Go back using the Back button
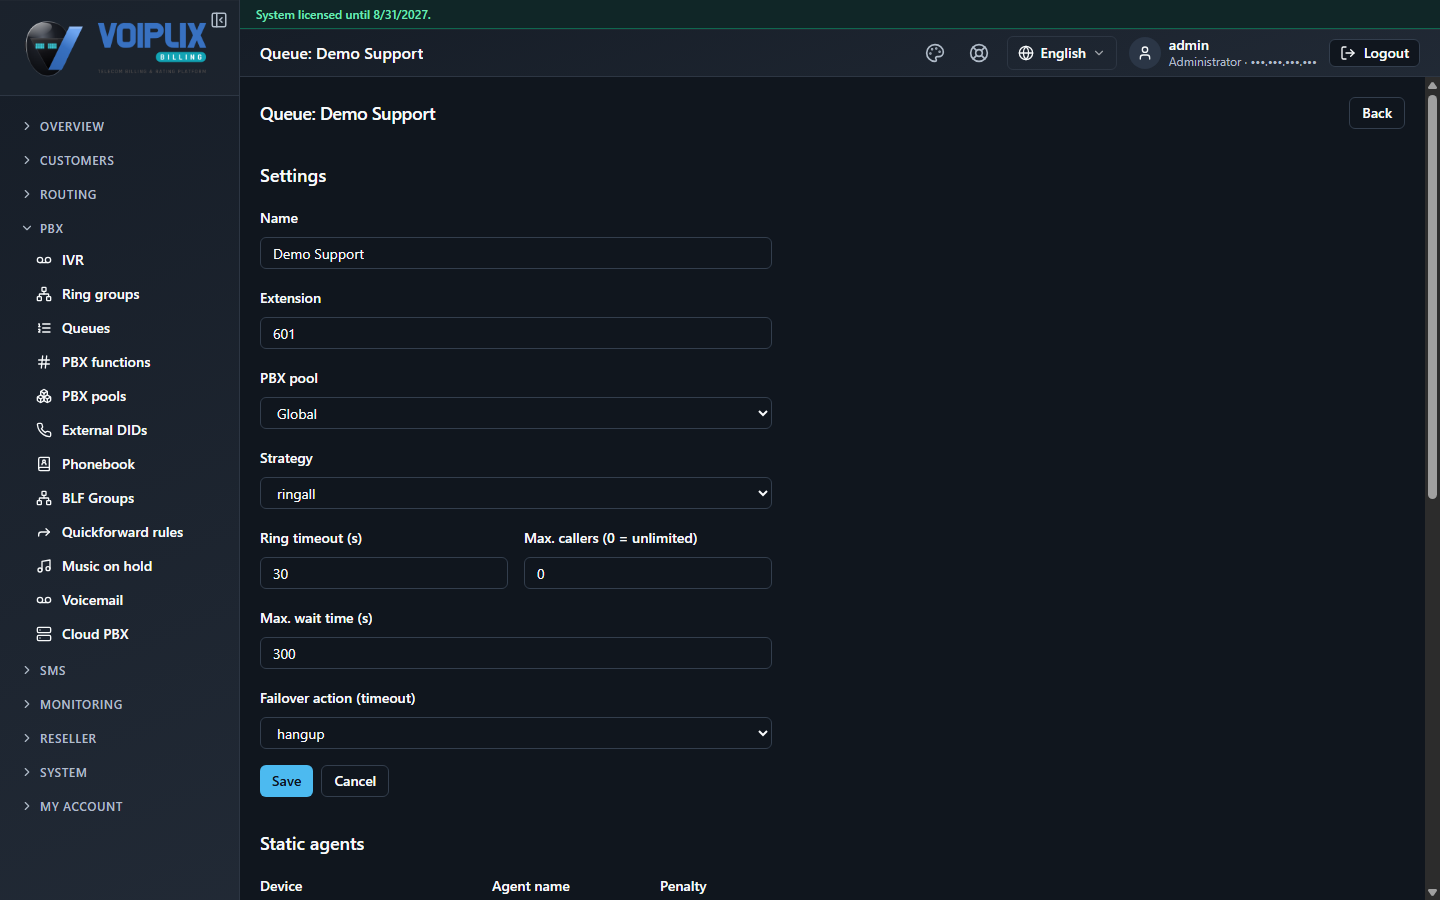 tap(1377, 113)
